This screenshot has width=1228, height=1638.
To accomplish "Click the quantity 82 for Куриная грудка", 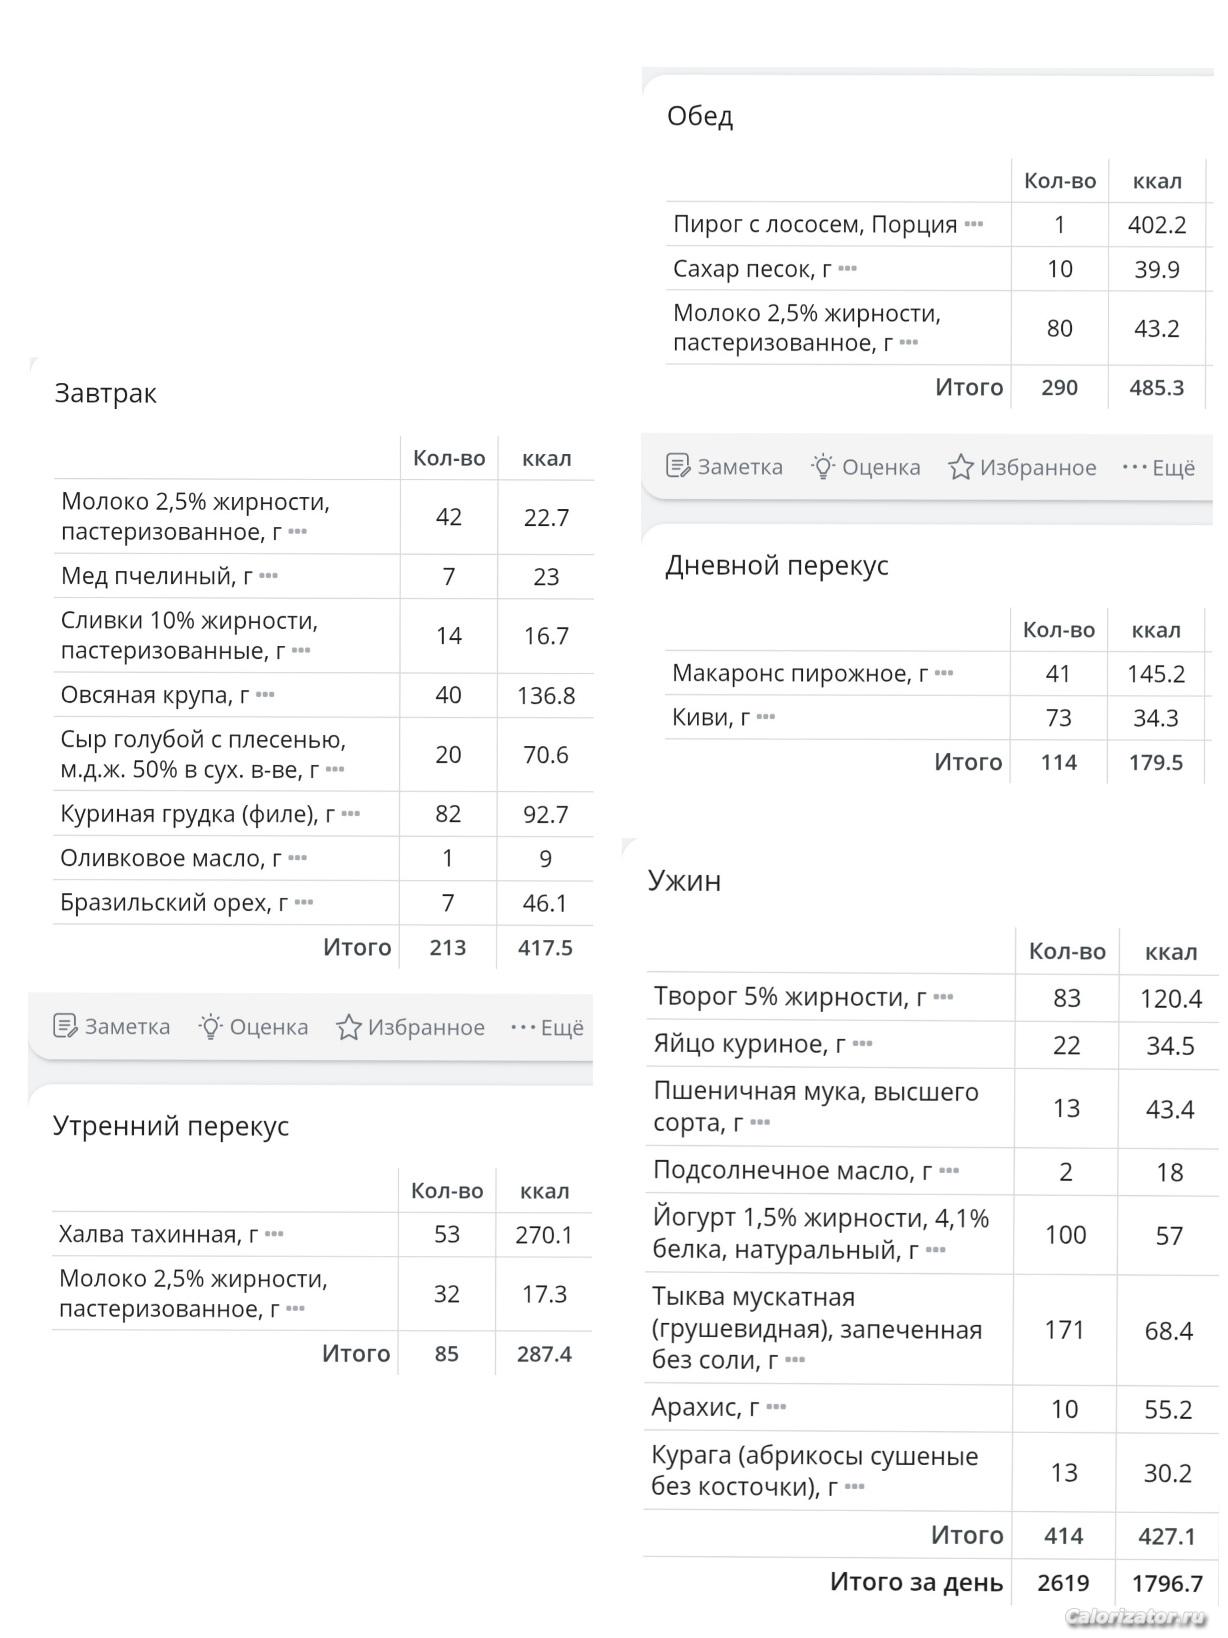I will (448, 814).
